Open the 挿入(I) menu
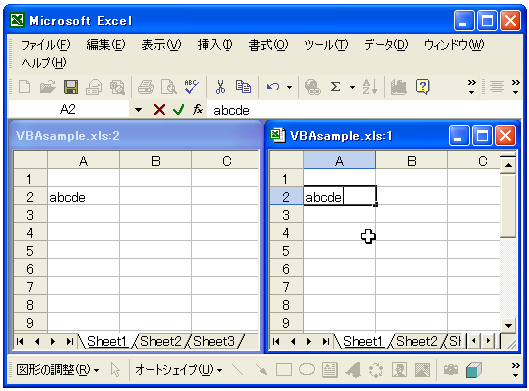The height and width of the screenshot is (391, 529). coord(215,45)
